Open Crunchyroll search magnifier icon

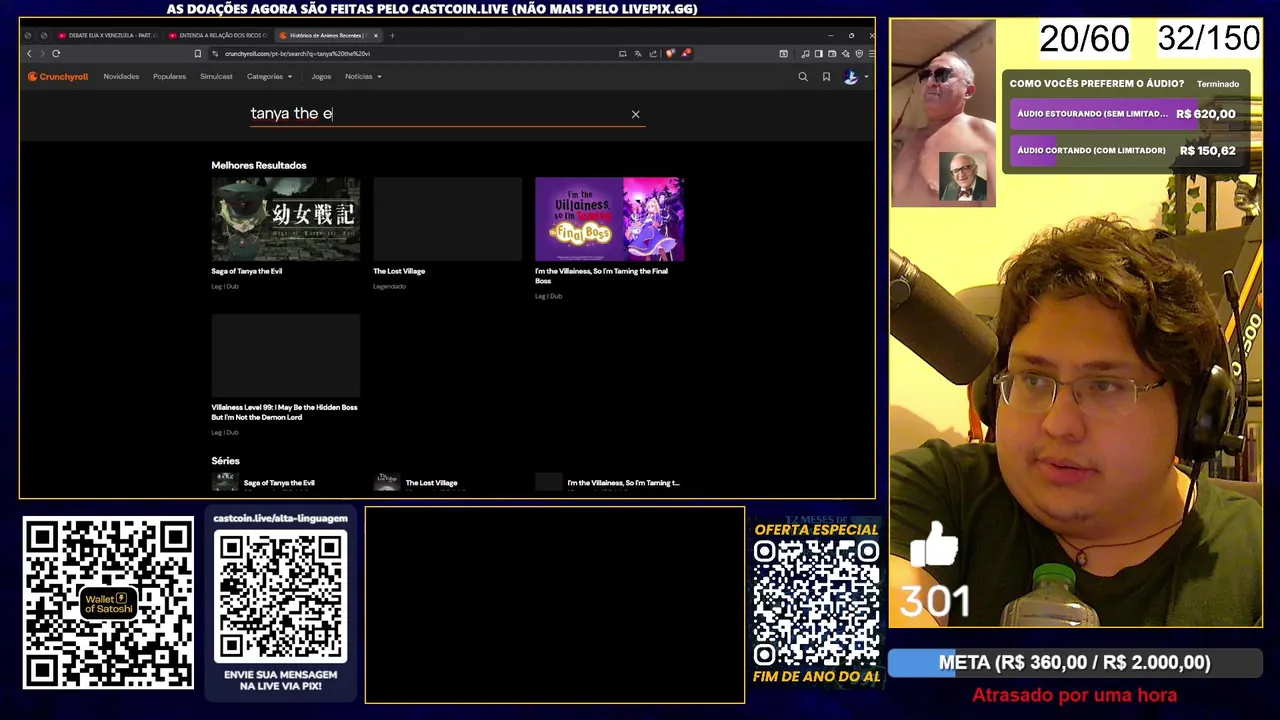tap(802, 76)
